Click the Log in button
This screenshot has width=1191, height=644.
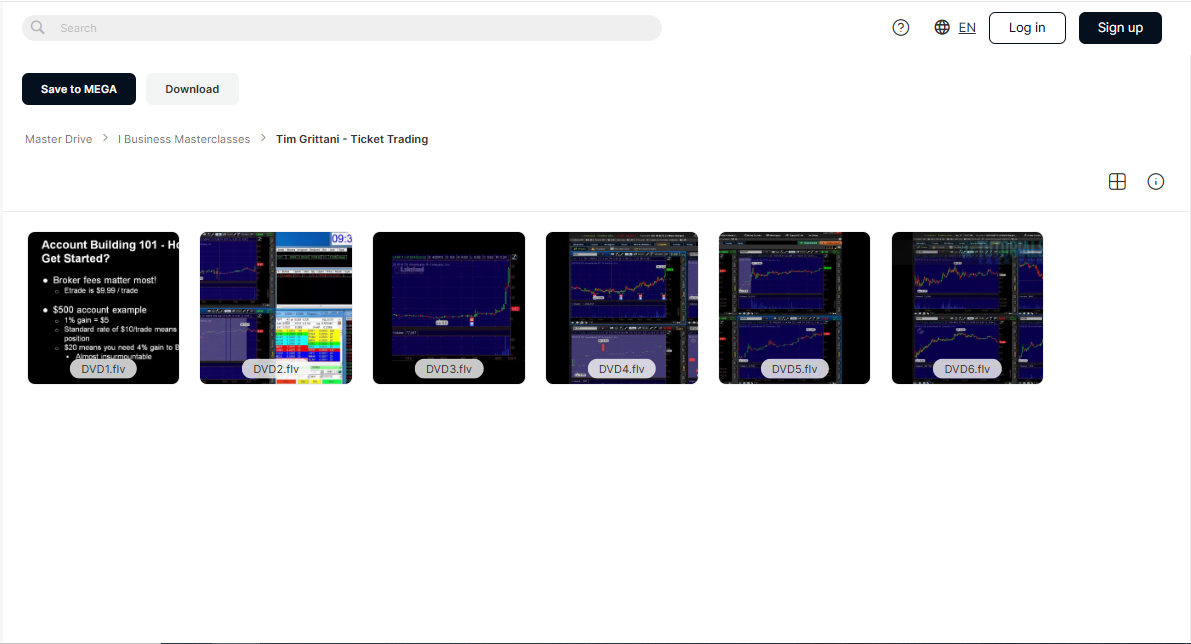coord(1027,27)
